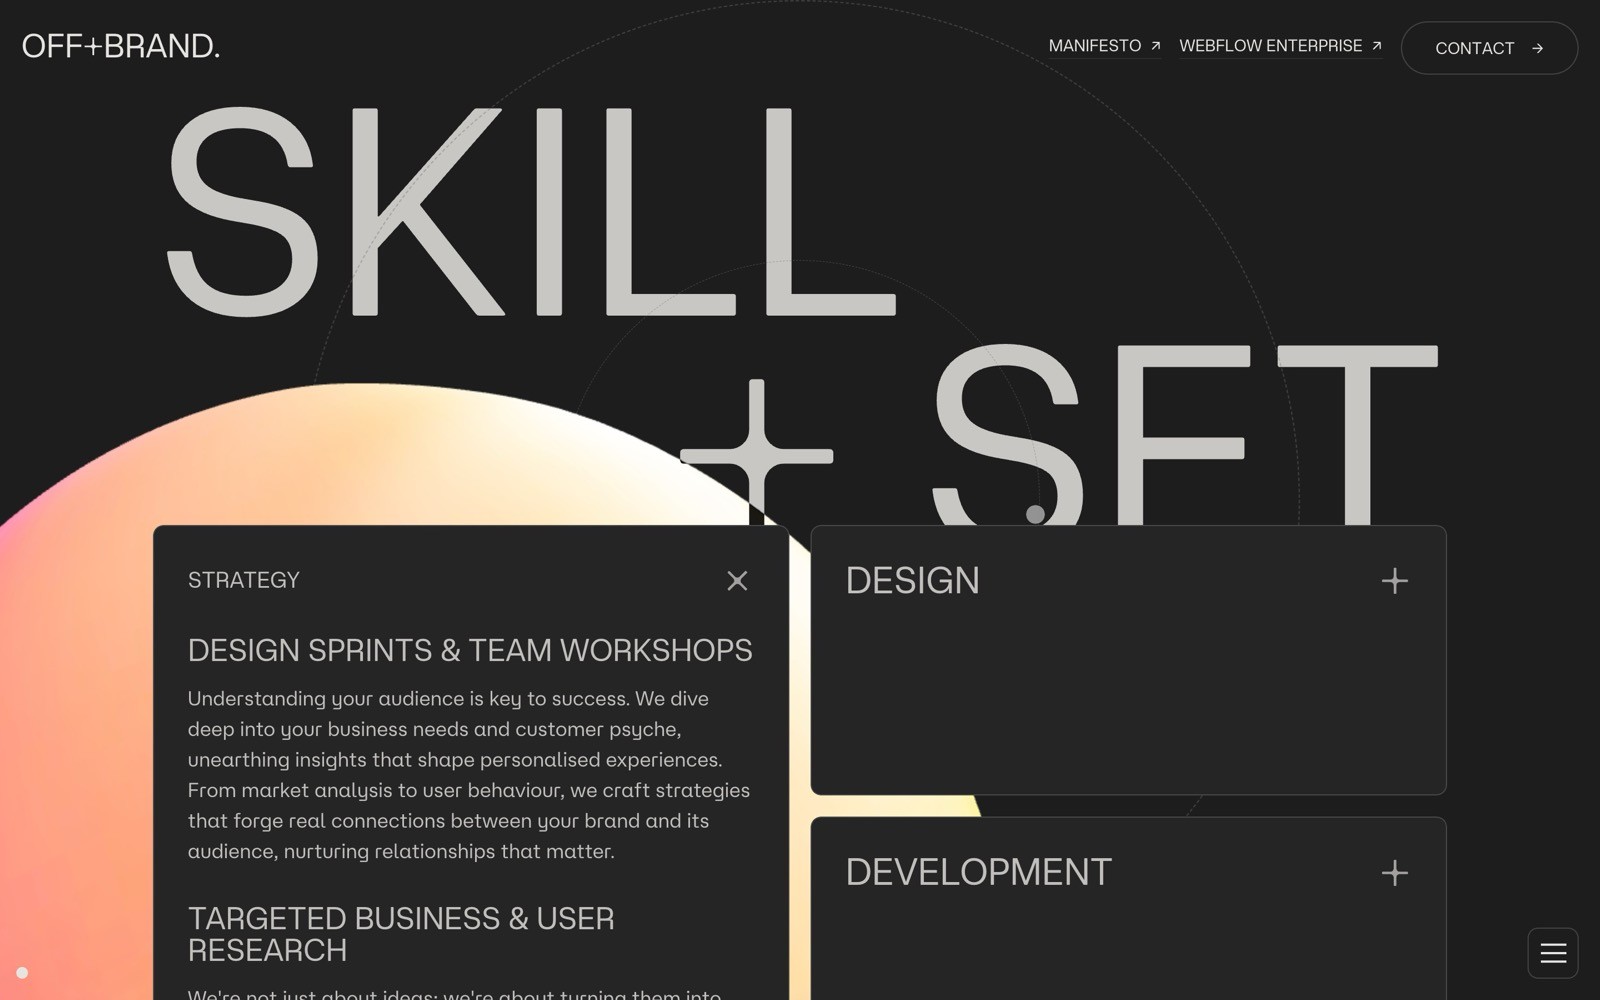Click the Contact button
1600x1000 pixels.
1489,48
